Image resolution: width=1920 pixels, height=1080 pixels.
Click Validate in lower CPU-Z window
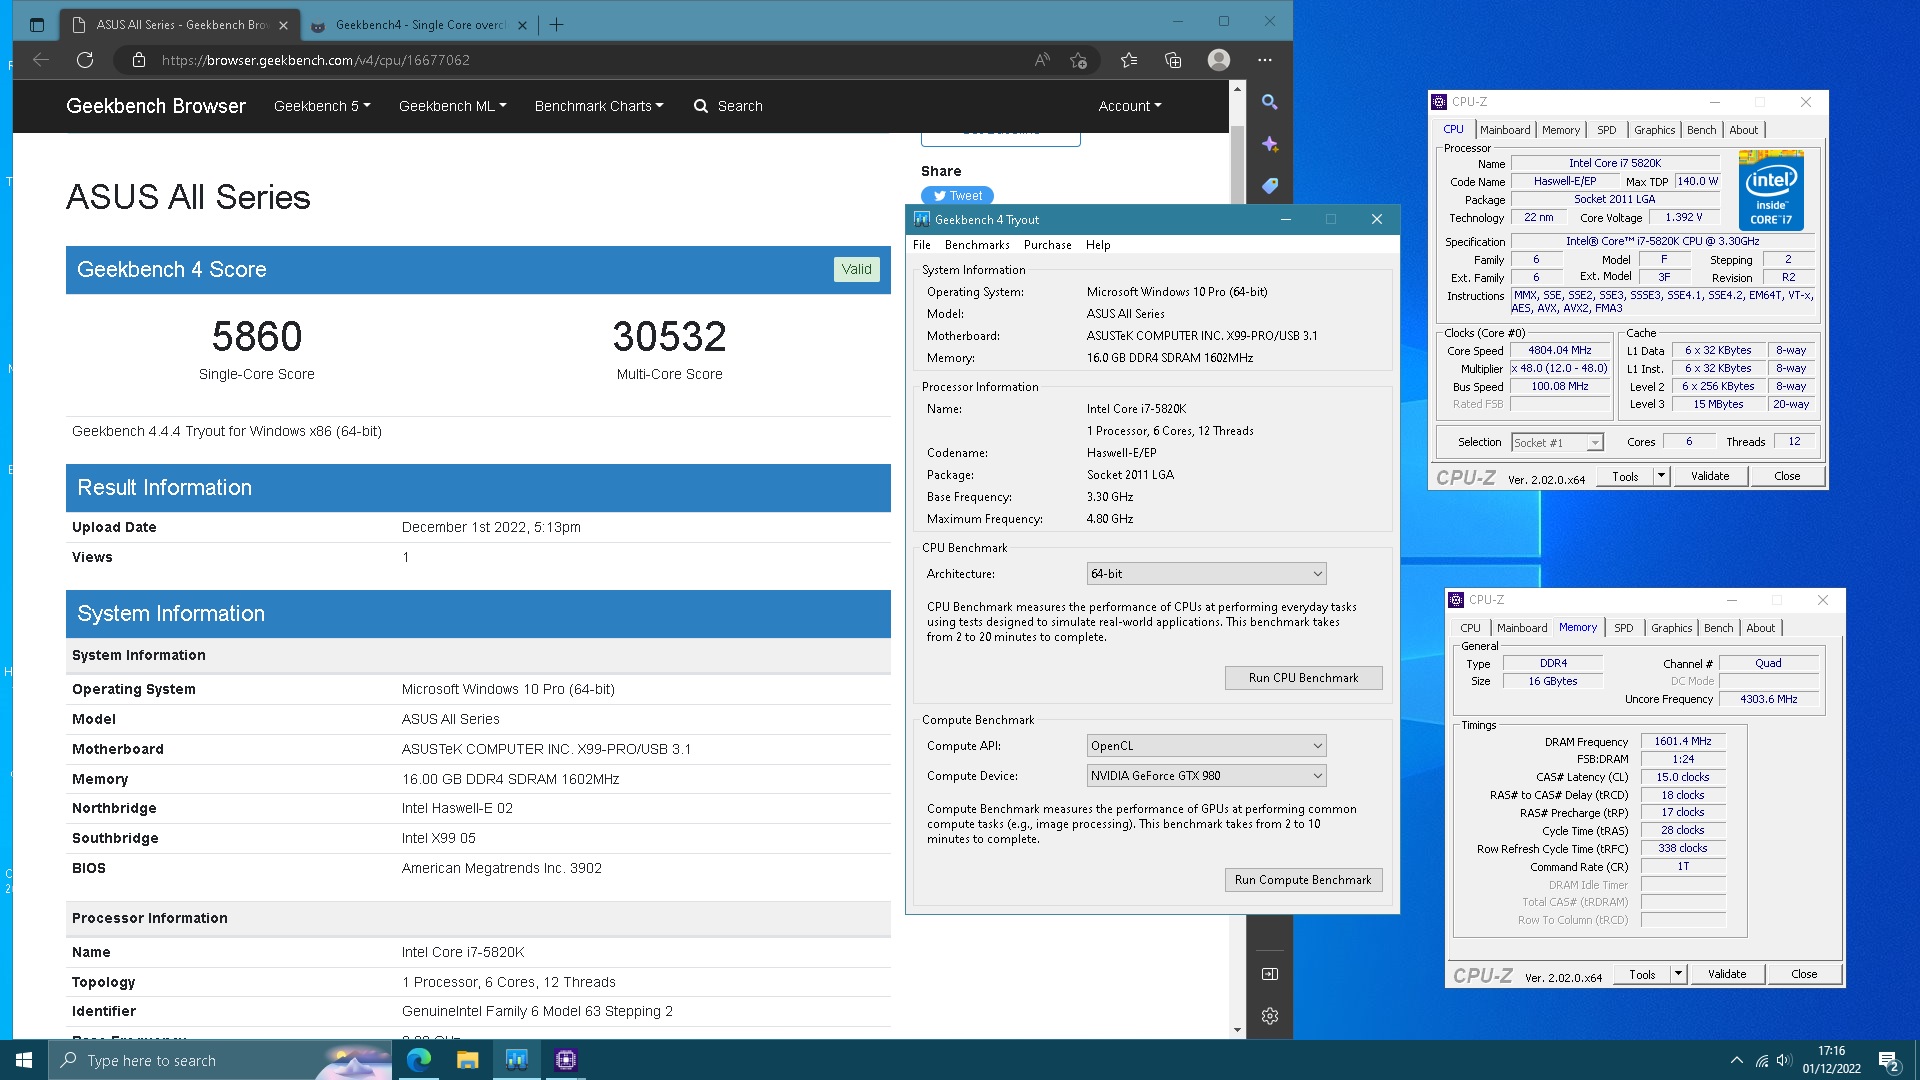point(1727,974)
